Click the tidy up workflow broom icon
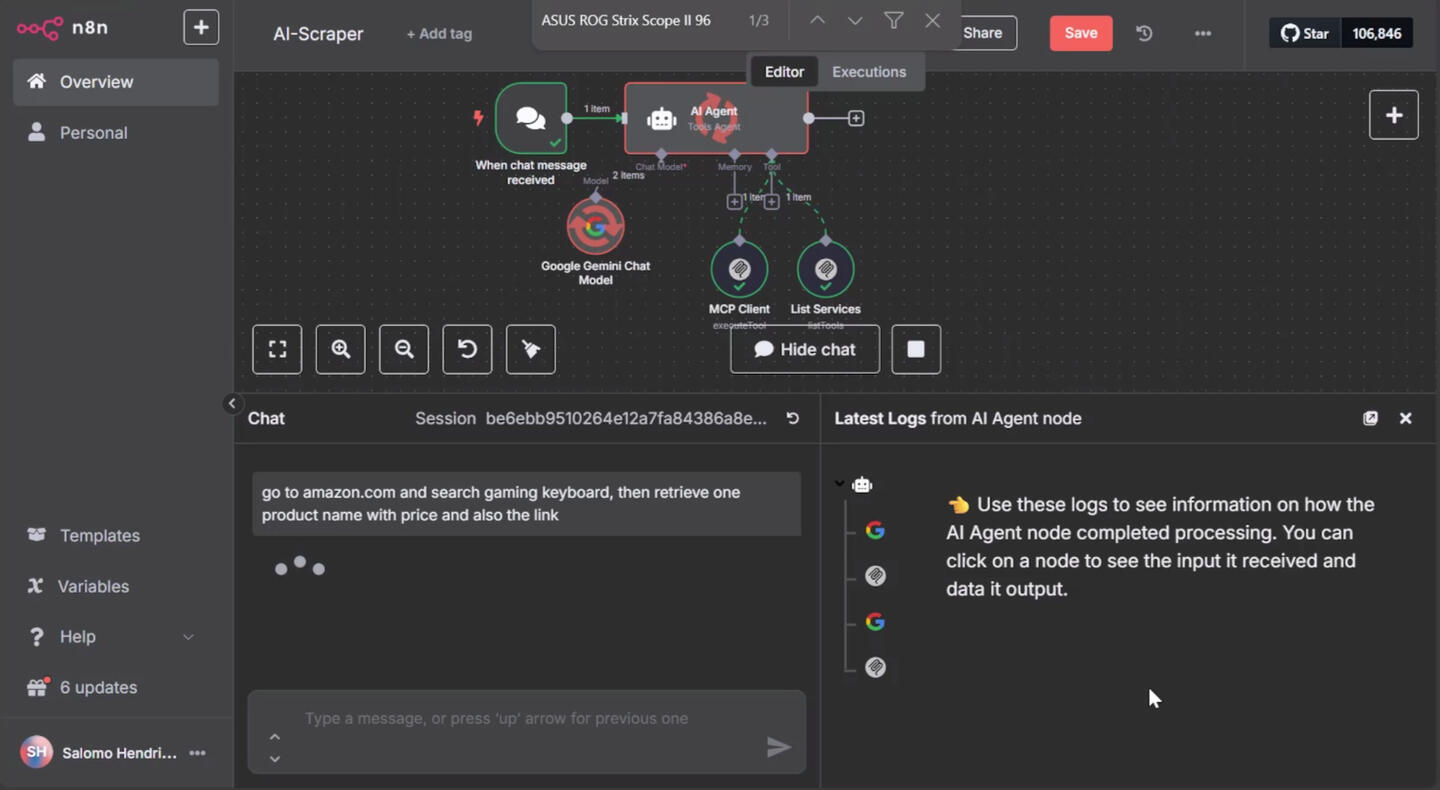 [531, 349]
